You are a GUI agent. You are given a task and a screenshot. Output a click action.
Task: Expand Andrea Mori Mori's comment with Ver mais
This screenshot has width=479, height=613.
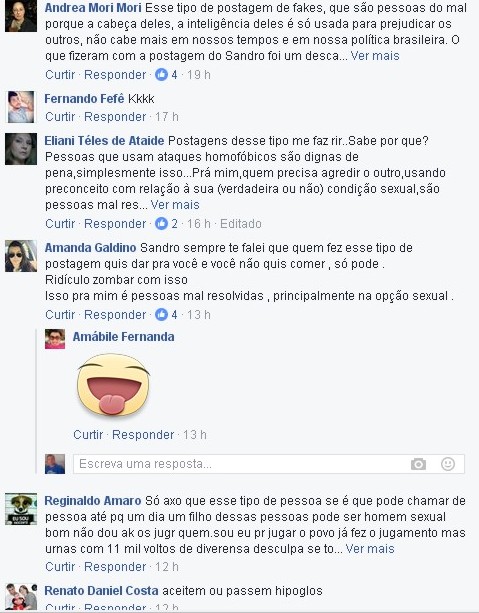[375, 56]
